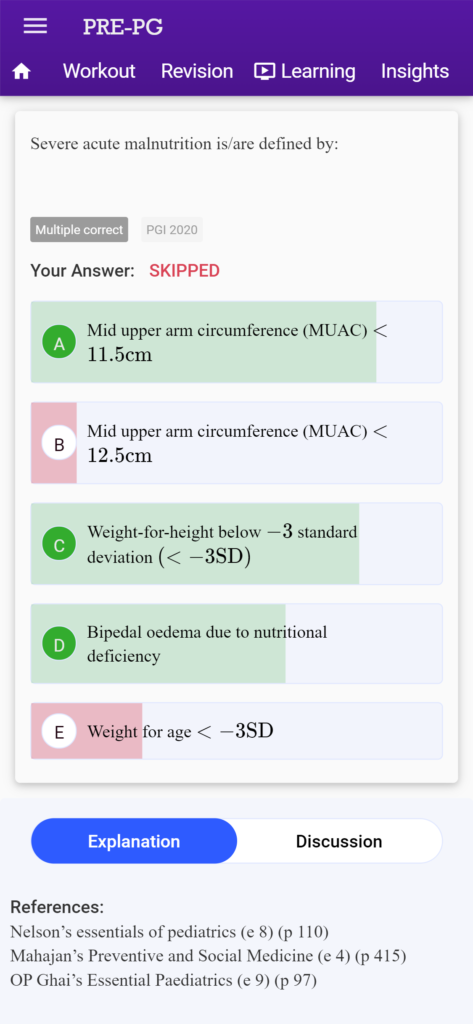Click the Multiple correct tag

pyautogui.click(x=79, y=230)
